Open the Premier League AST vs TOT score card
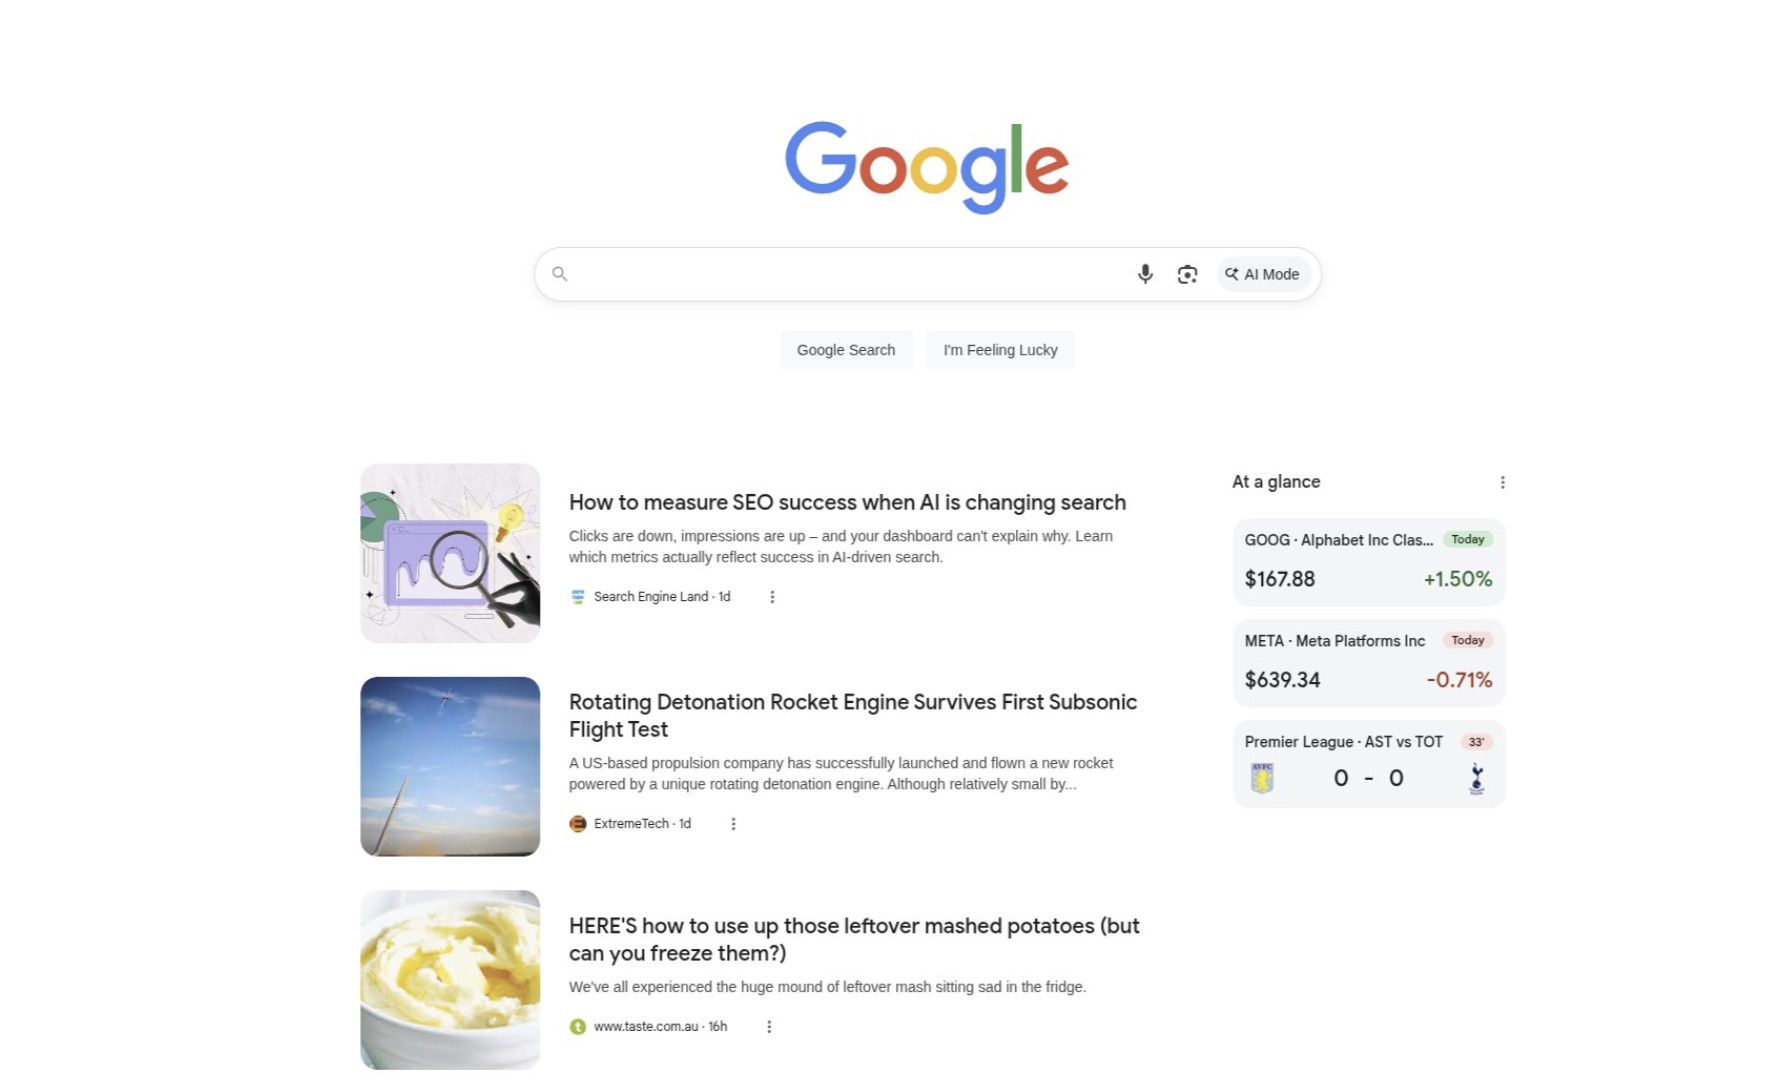The image size is (1792, 1090). pyautogui.click(x=1368, y=764)
